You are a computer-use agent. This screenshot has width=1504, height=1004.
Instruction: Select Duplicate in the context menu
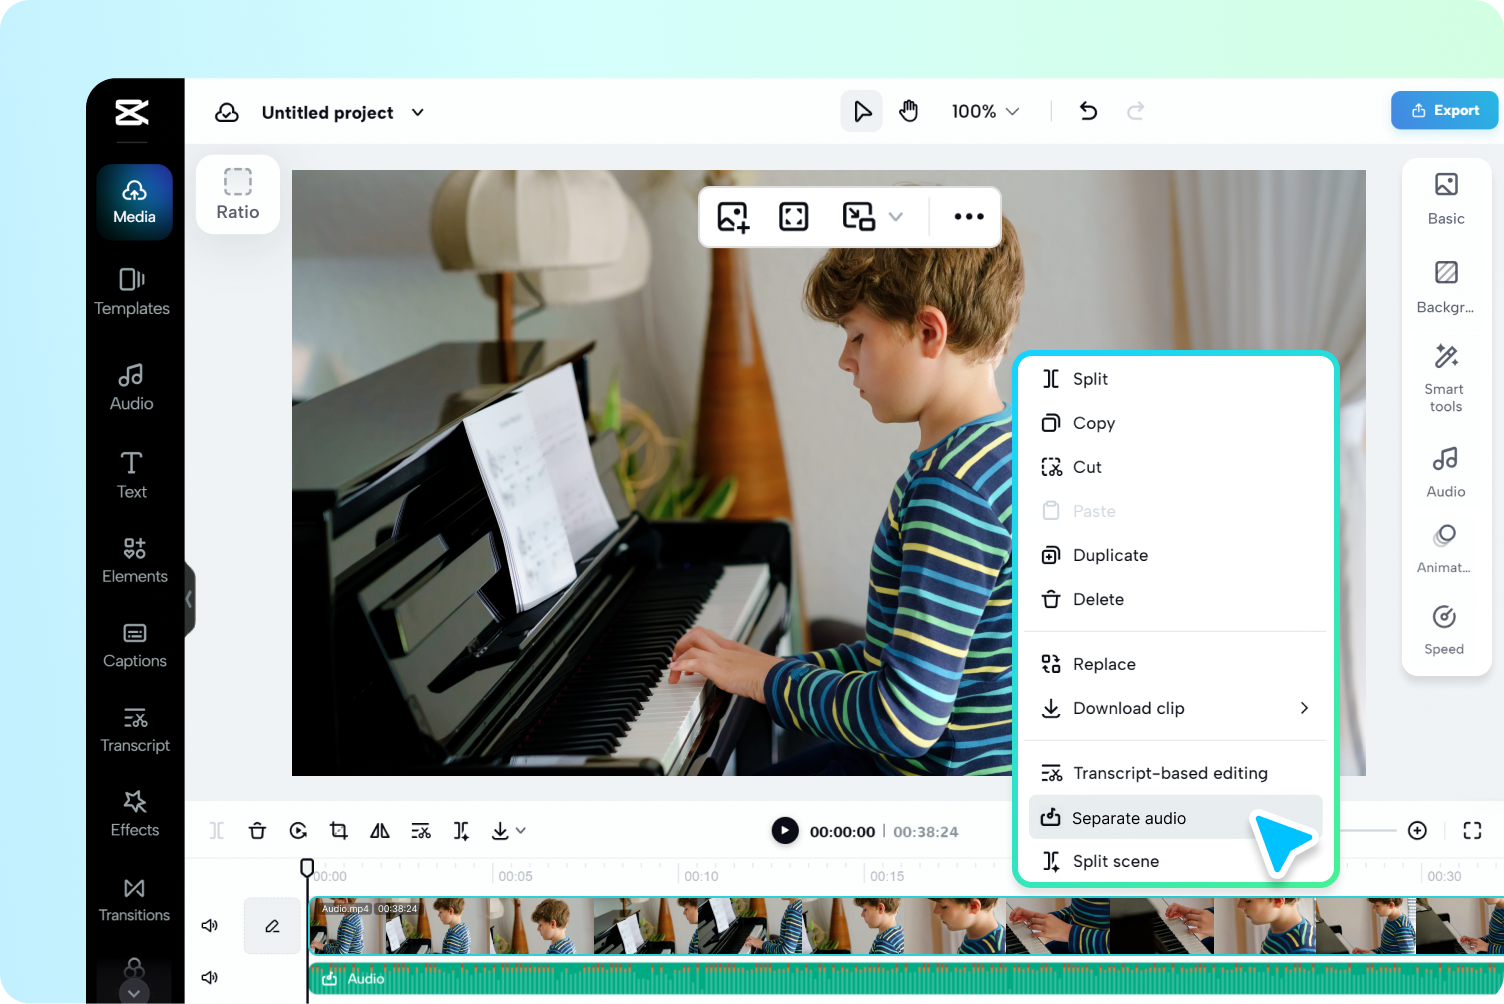click(1110, 555)
